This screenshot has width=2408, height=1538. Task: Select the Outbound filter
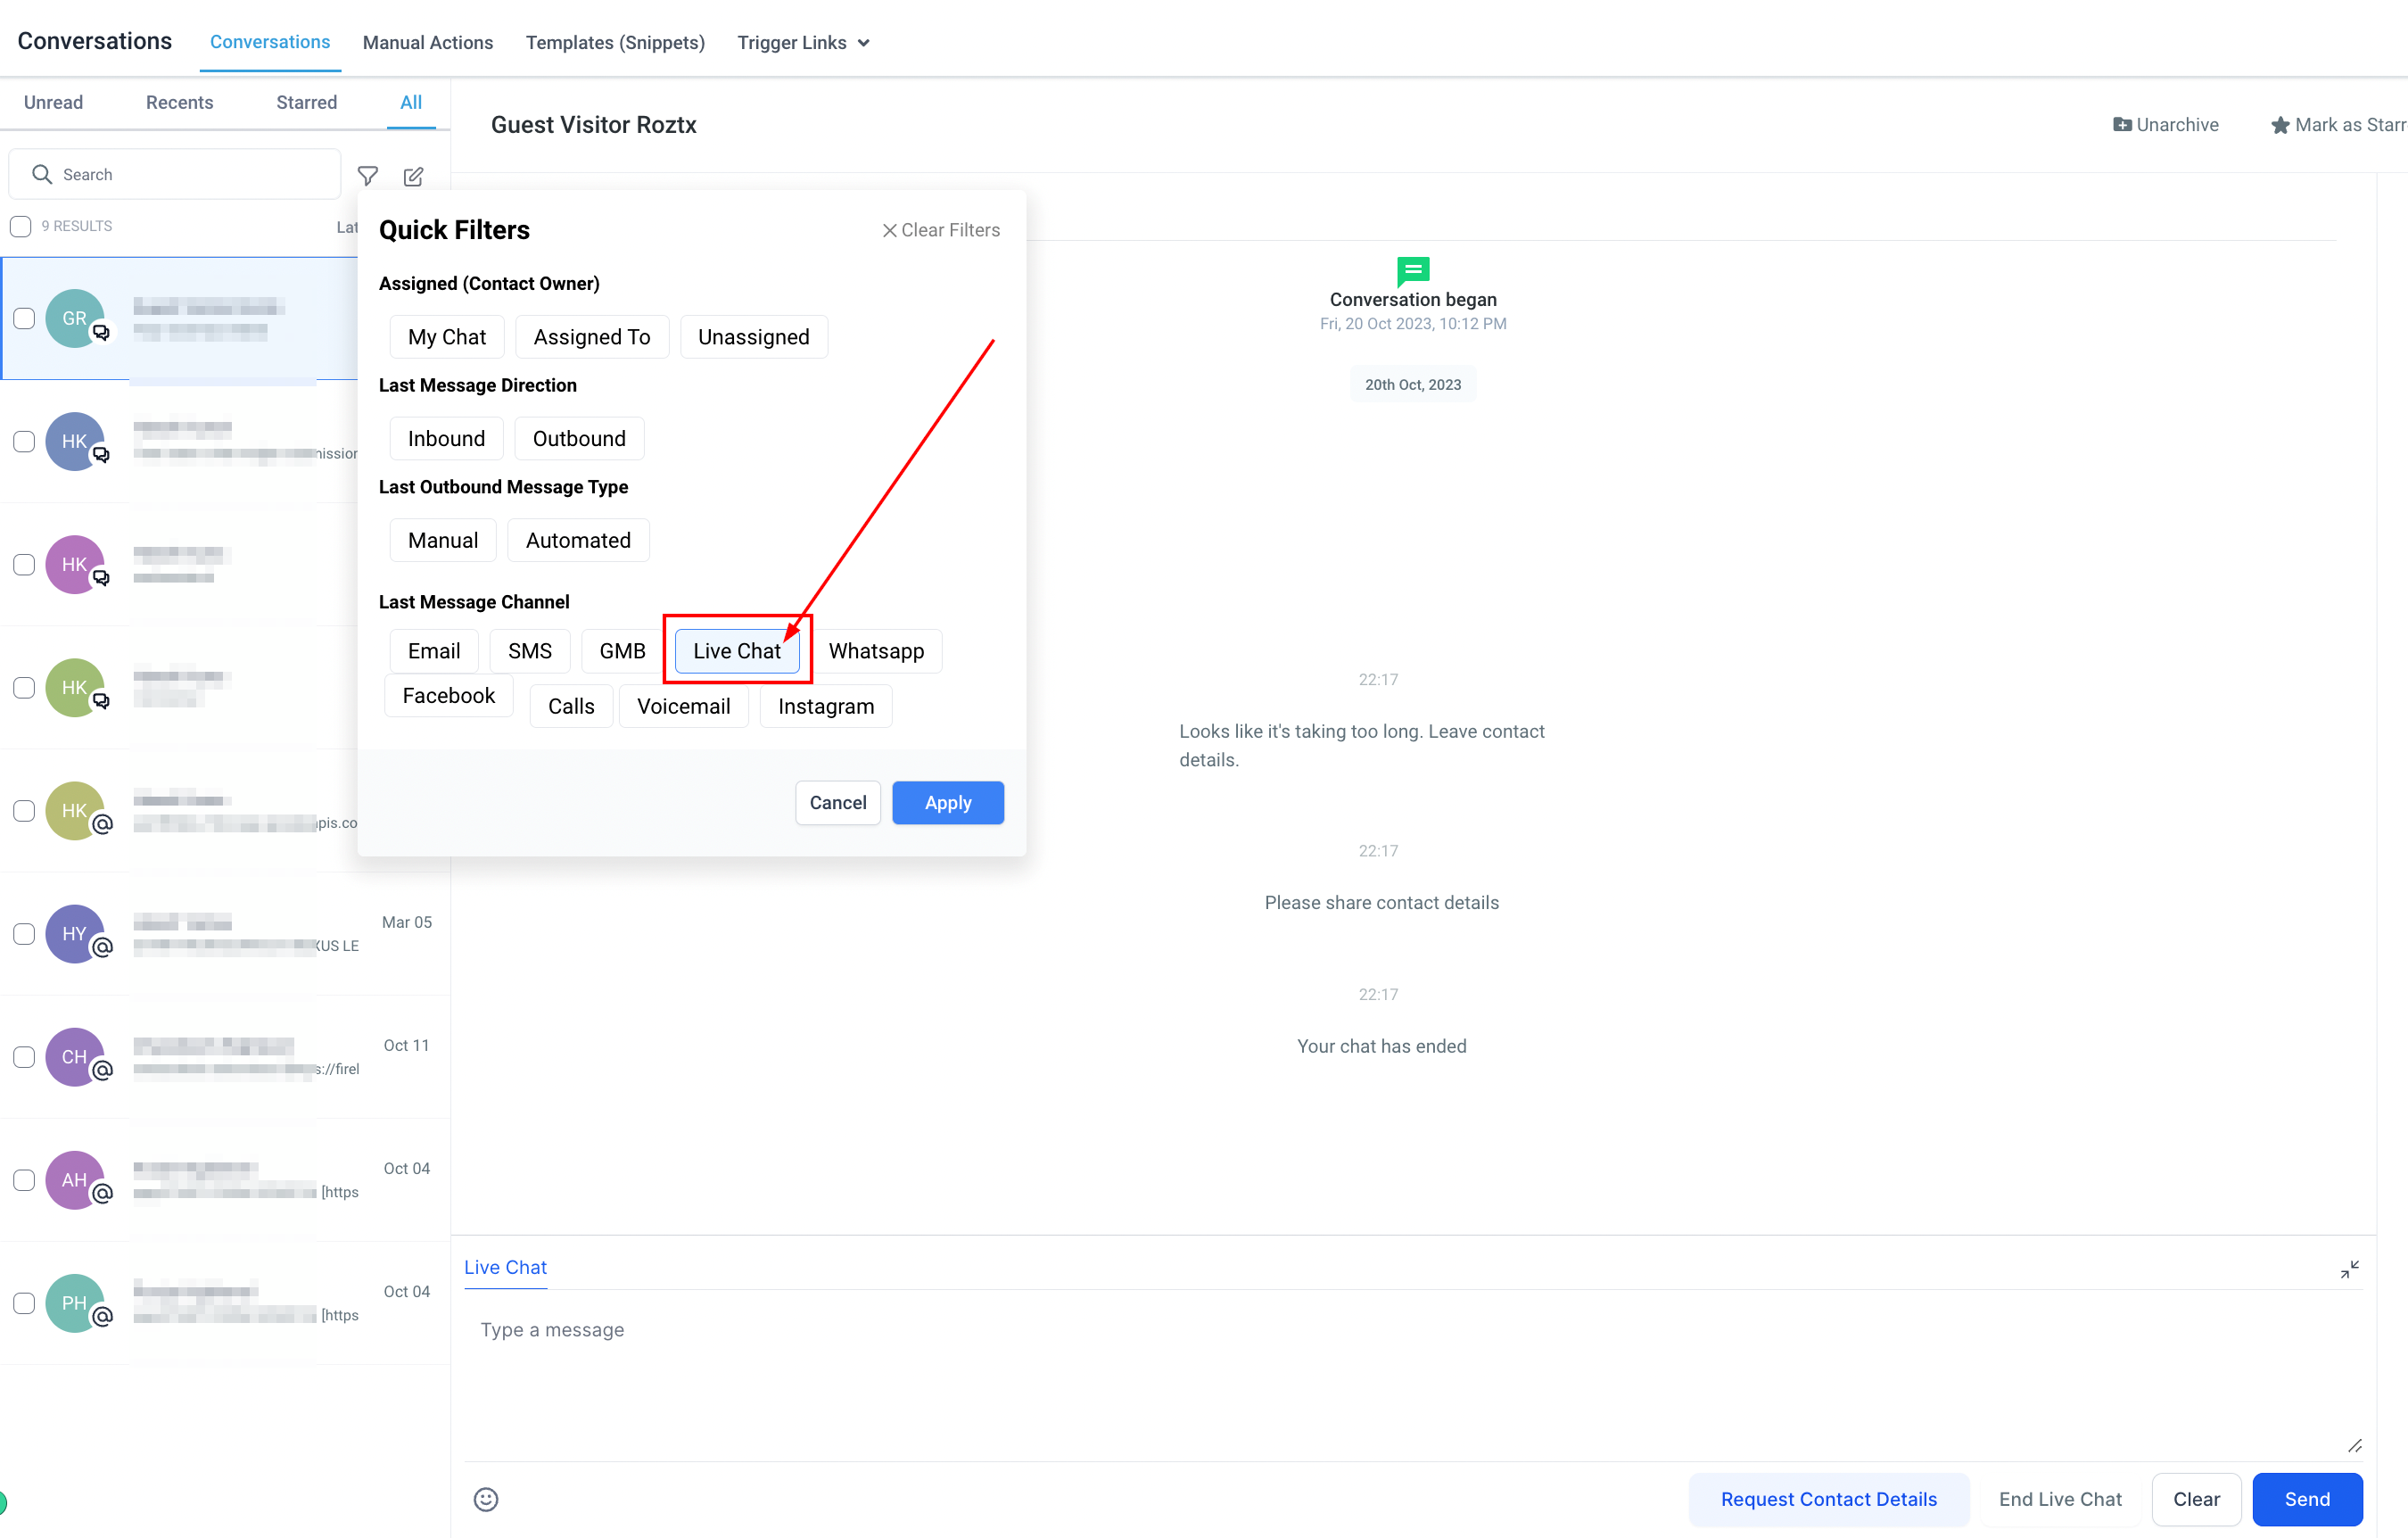click(x=579, y=439)
